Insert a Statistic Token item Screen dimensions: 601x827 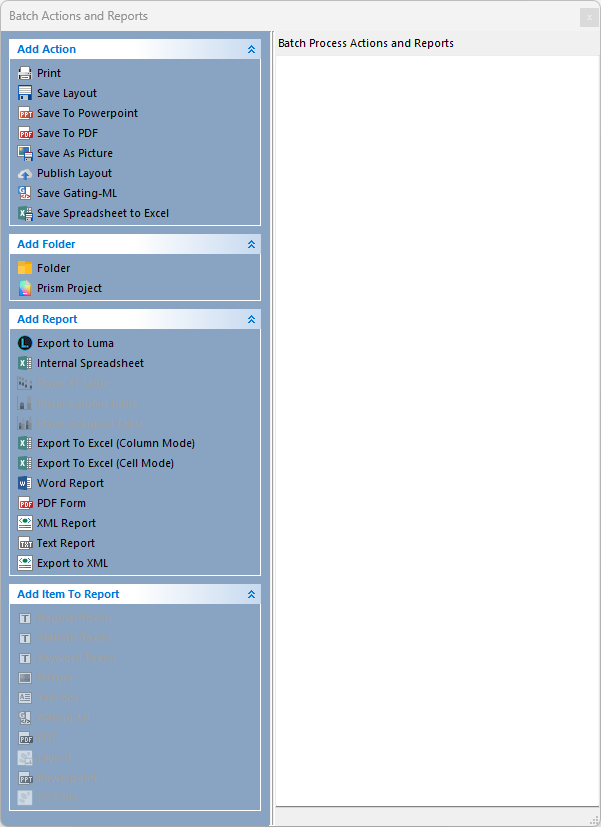64,638
